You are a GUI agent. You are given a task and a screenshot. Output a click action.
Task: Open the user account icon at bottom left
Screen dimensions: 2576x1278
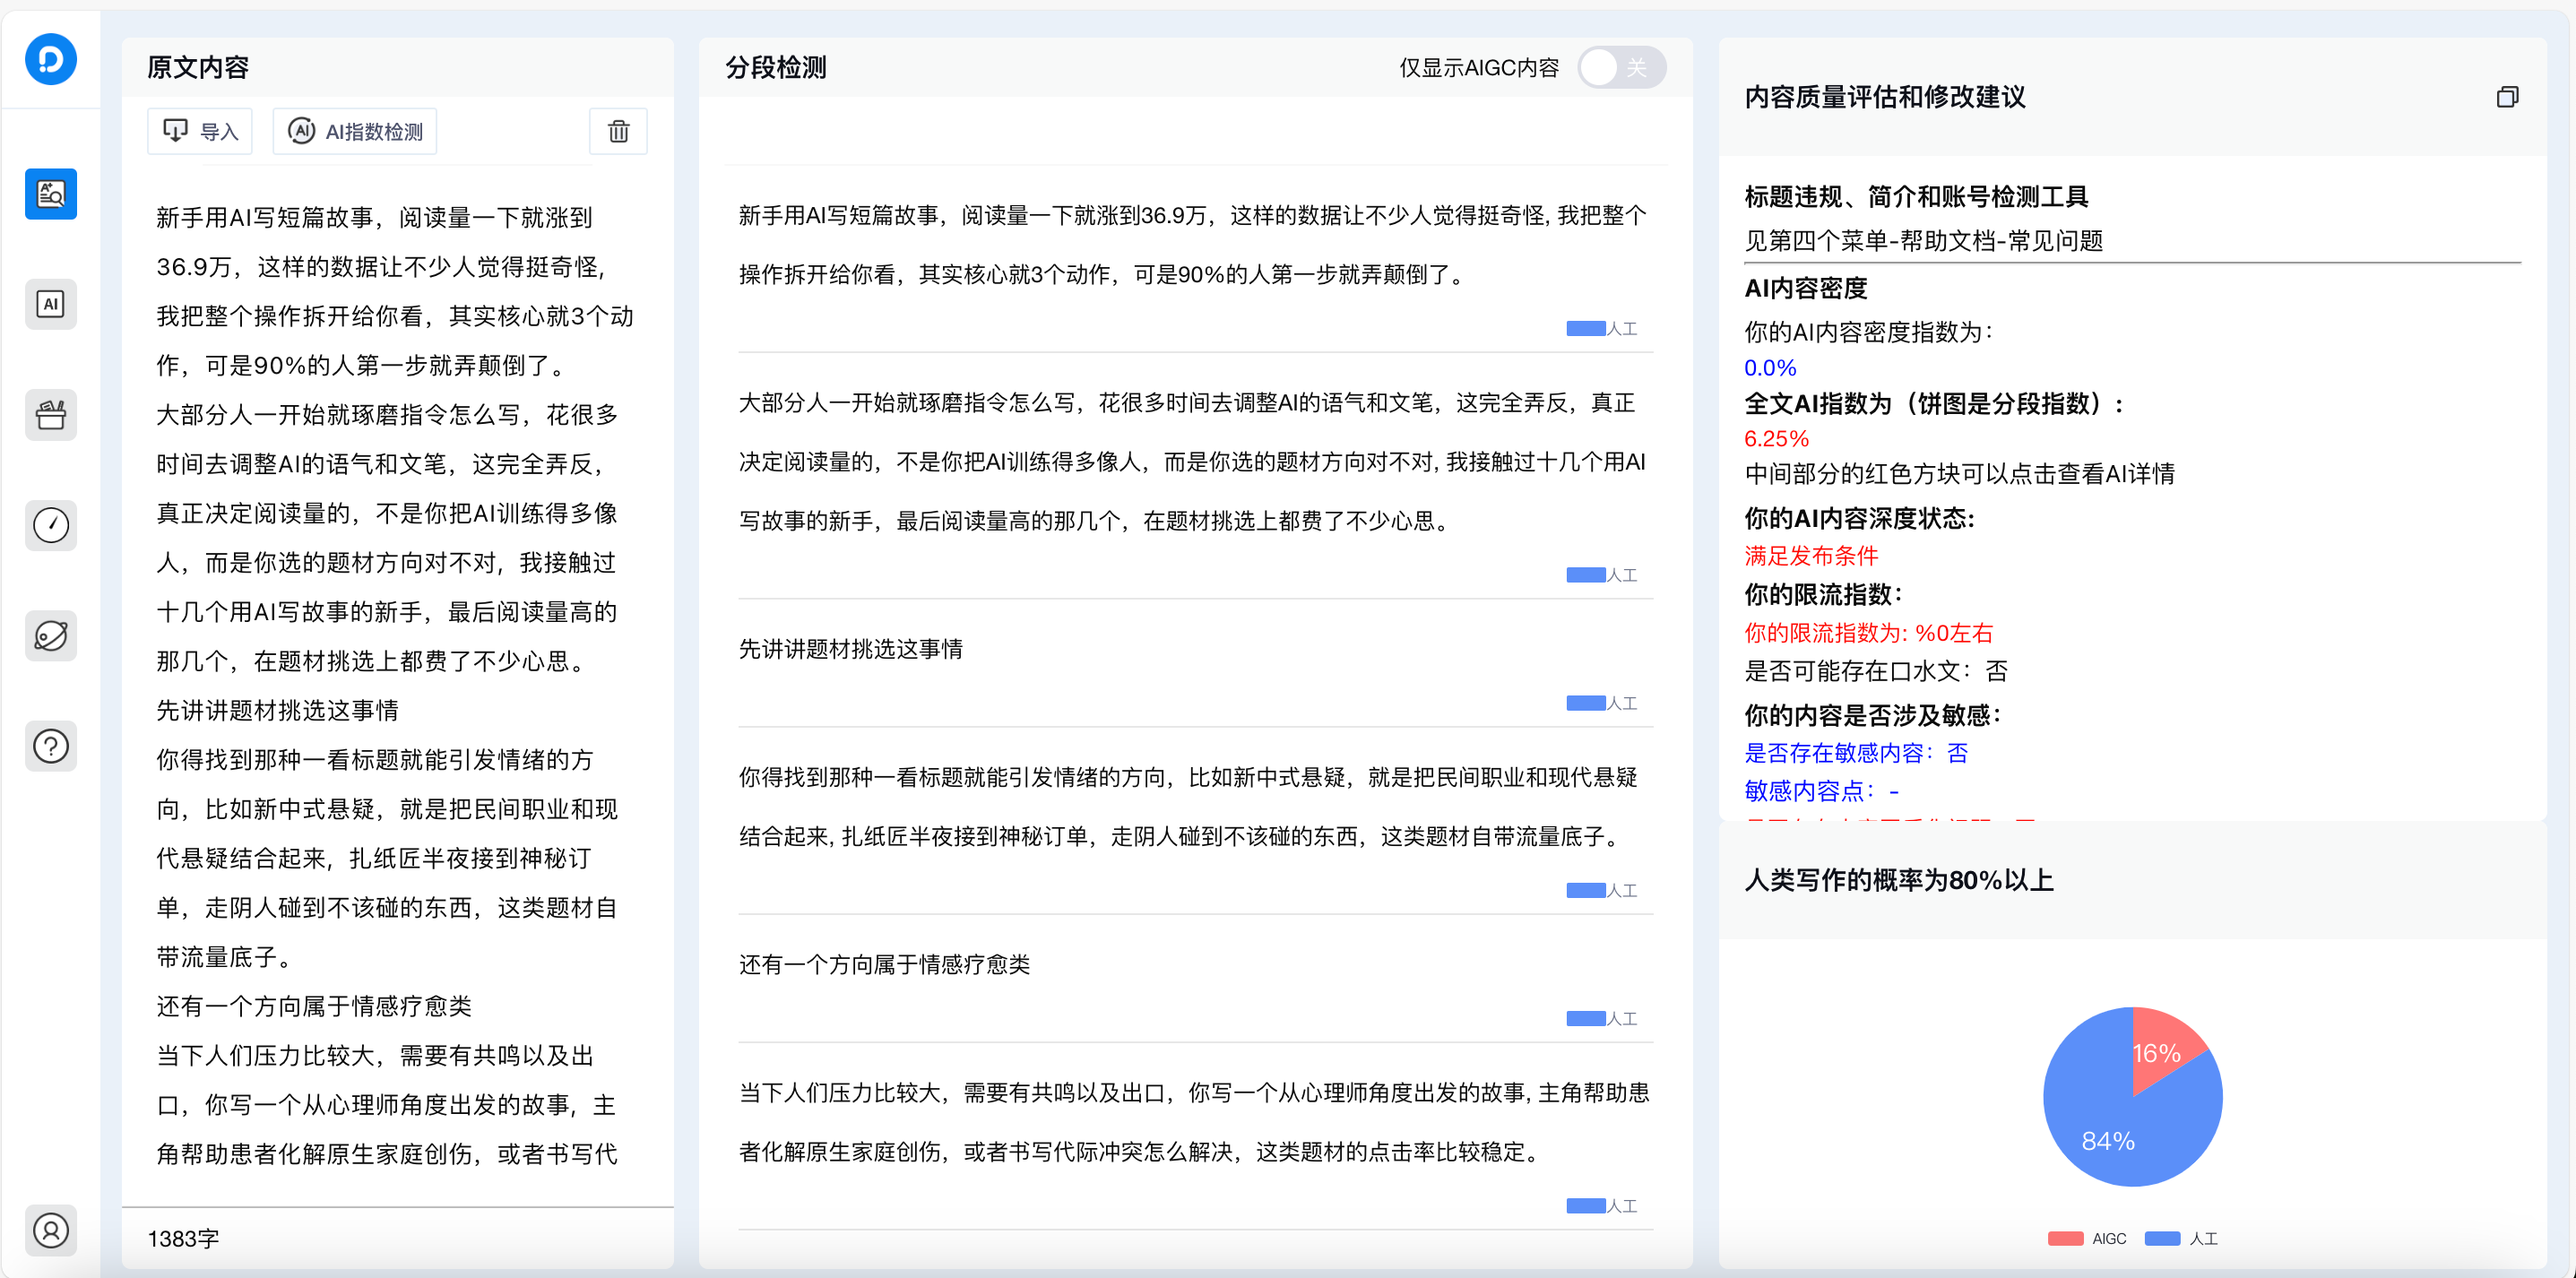(x=51, y=1230)
